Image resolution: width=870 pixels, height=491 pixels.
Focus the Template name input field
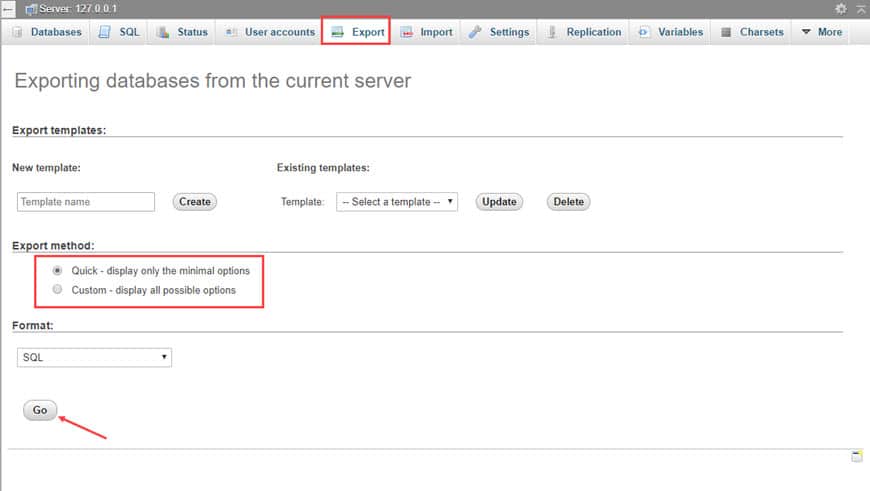(86, 202)
